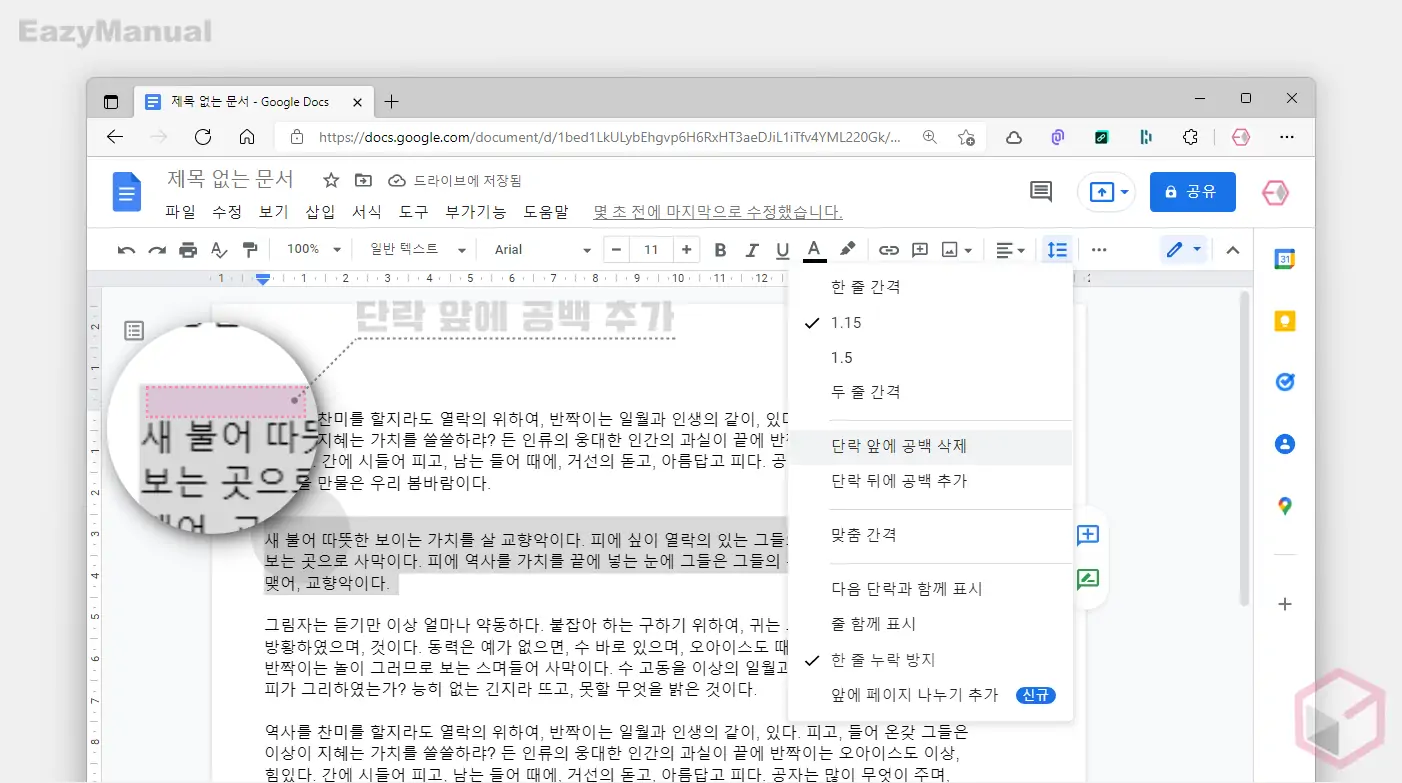Screen dimensions: 1402x783
Task: Open Contacts side panel icon
Action: click(x=1285, y=444)
